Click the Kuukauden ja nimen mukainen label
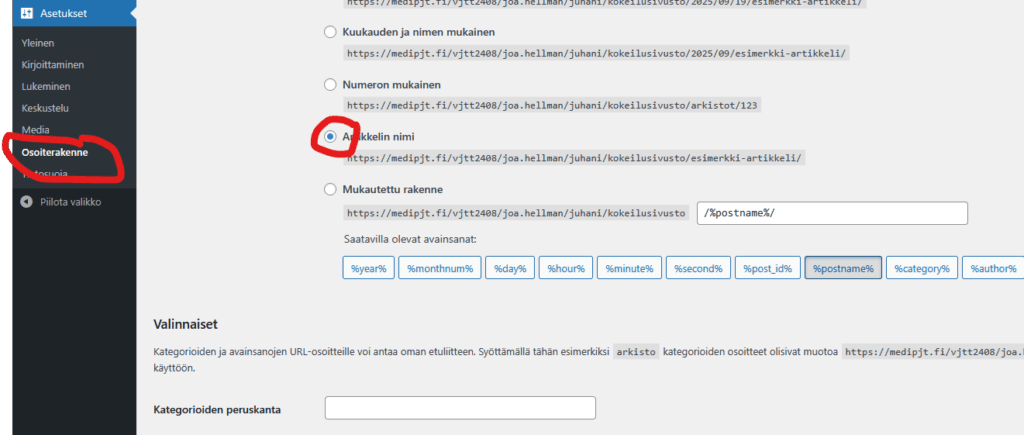The height and width of the screenshot is (435, 1024). click(419, 32)
